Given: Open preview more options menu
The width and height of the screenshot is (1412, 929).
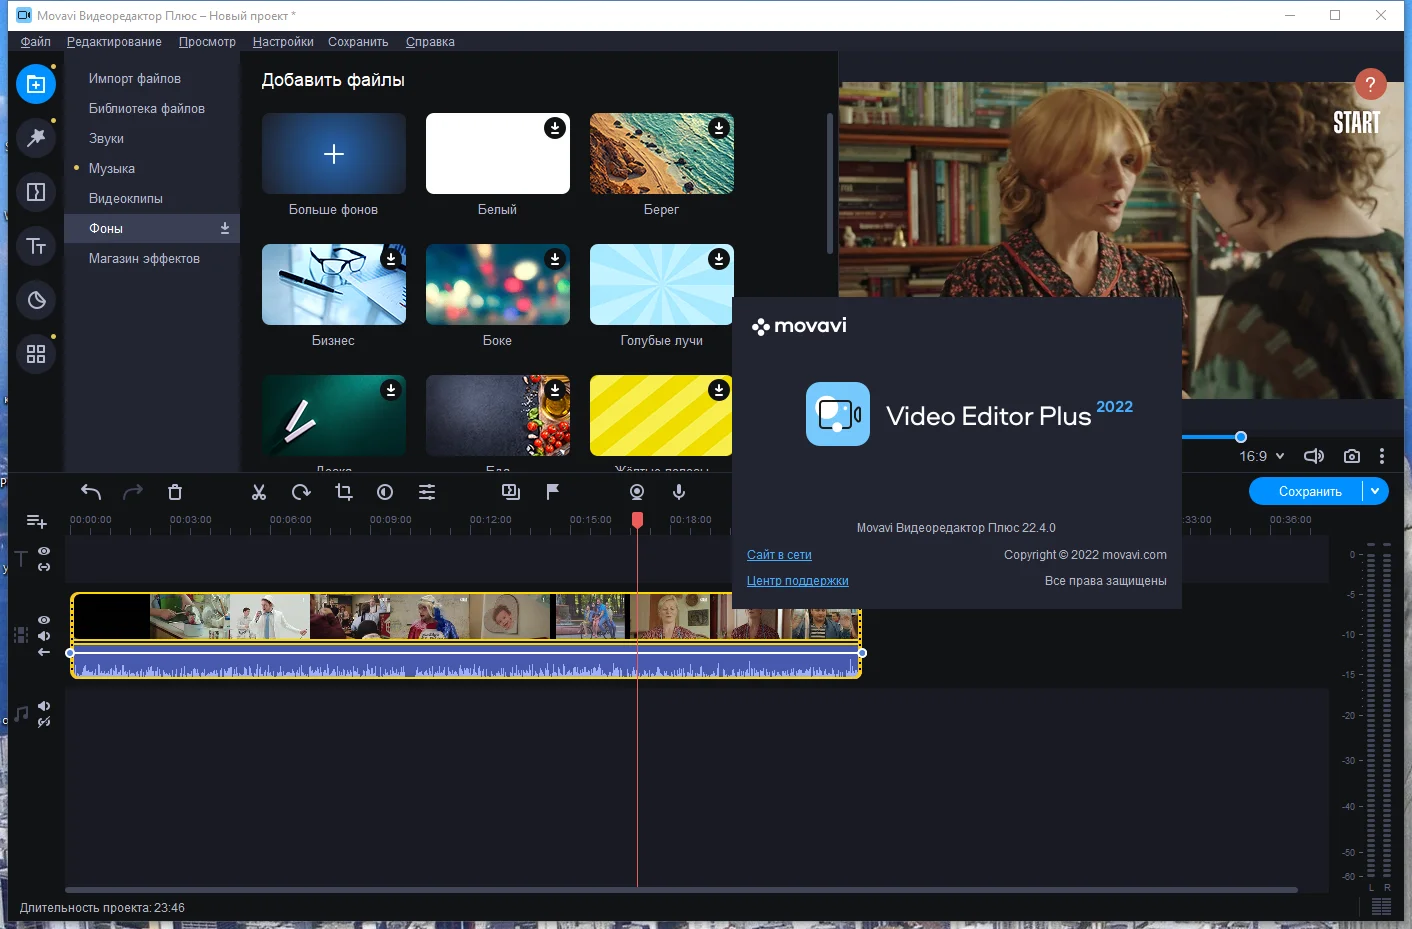Looking at the screenshot, I should [1382, 456].
